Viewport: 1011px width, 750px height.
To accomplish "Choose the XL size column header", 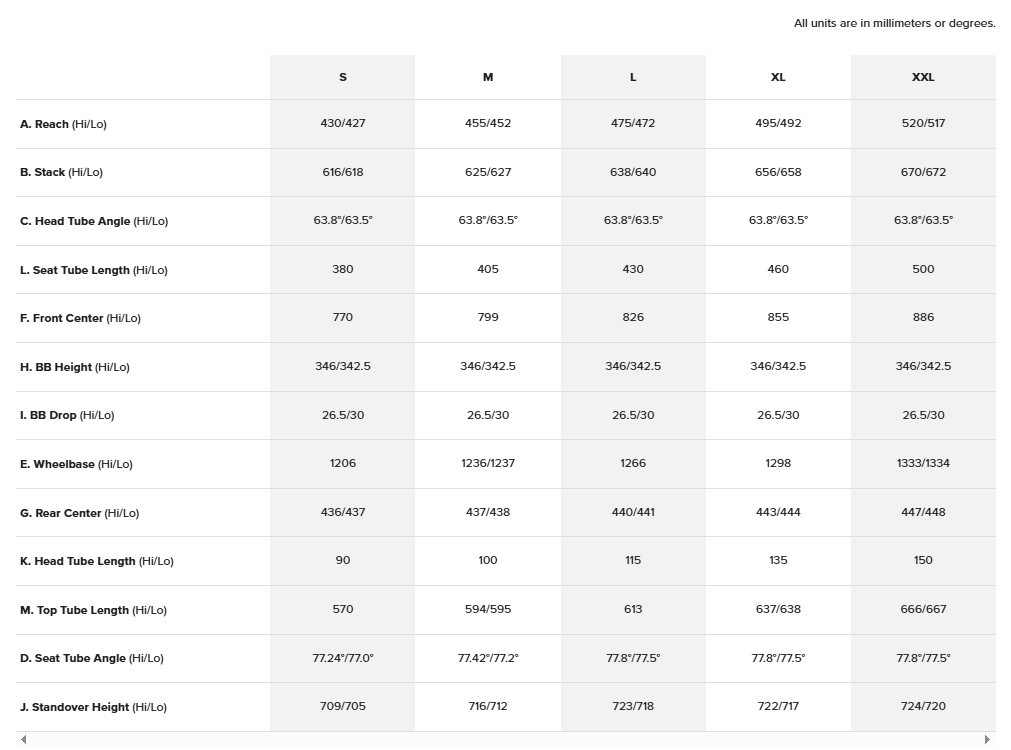I will point(778,77).
